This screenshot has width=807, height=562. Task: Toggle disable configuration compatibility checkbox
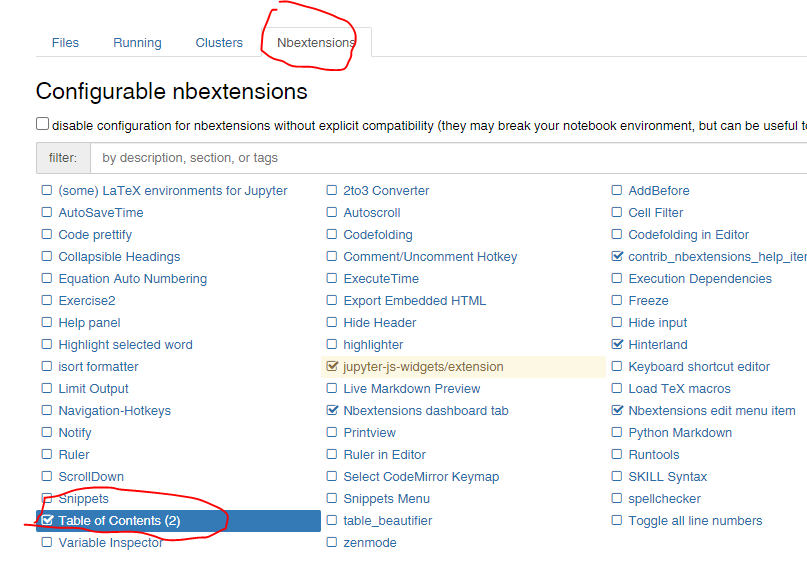[x=43, y=124]
